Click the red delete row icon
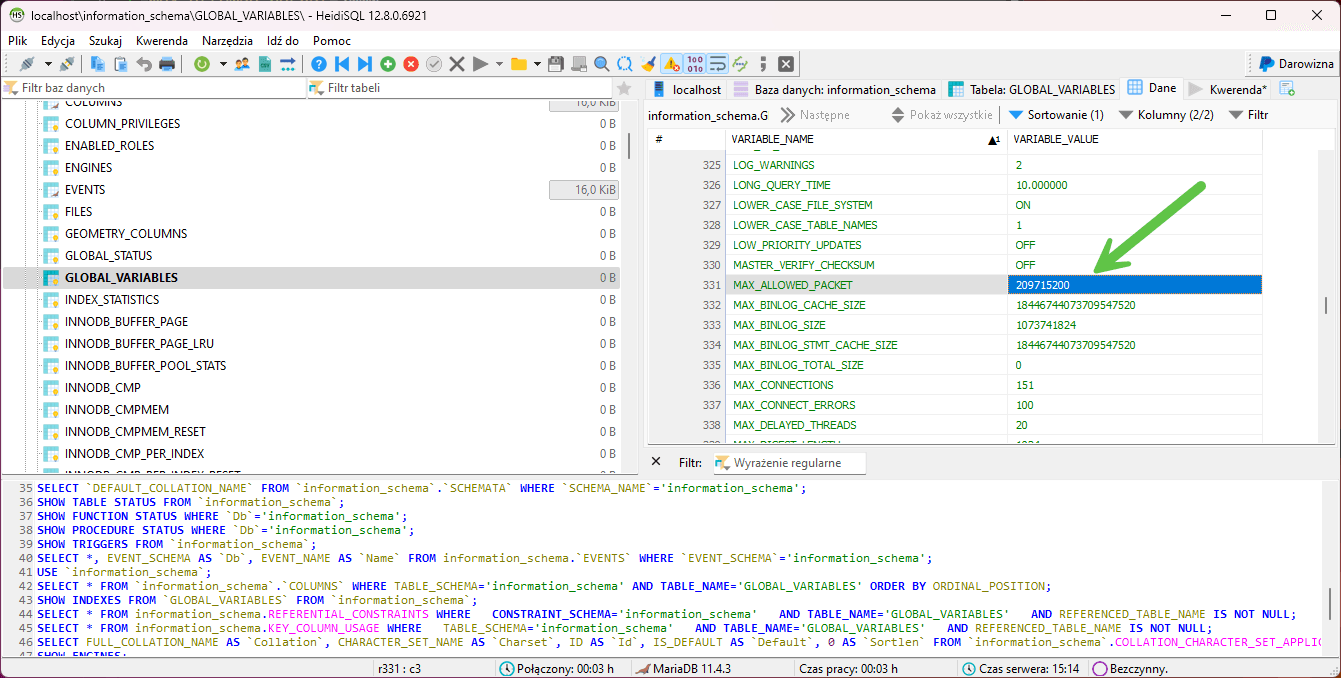Screen dimensions: 1341x678 tap(411, 64)
